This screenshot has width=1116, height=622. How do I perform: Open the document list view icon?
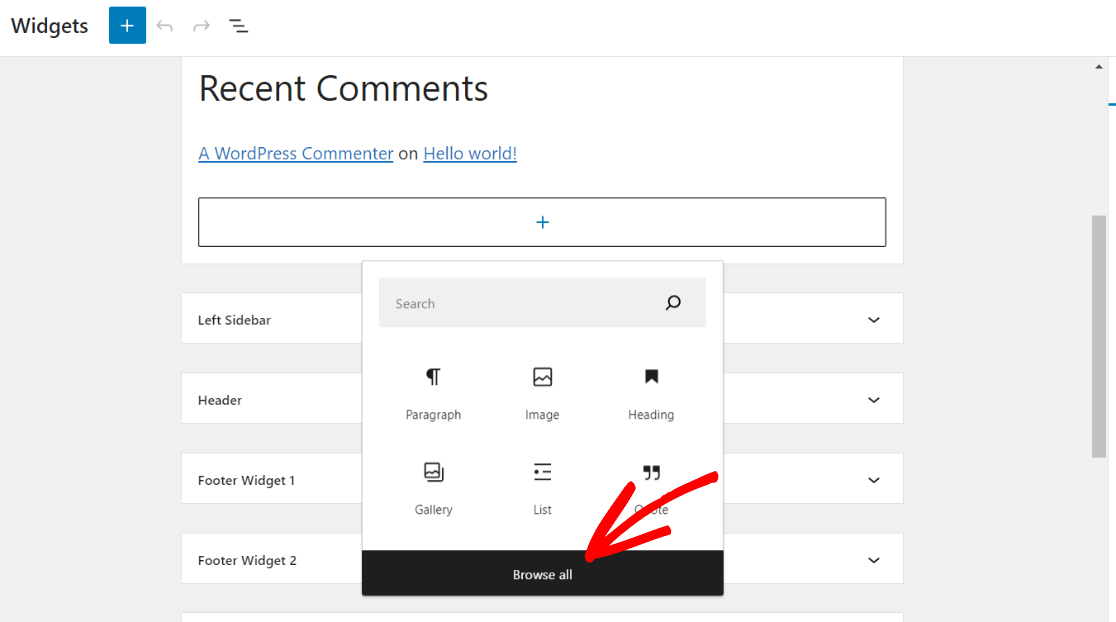click(x=238, y=25)
